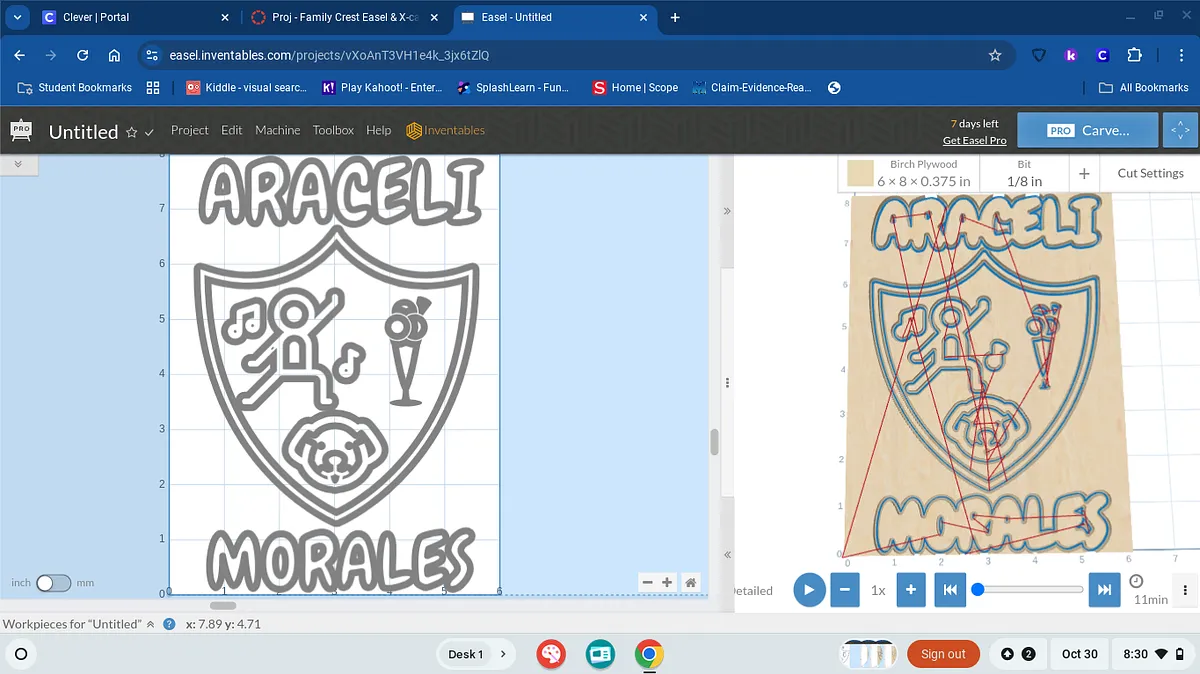This screenshot has height=674, width=1200.
Task: Click the Sign out button in taskbar
Action: tap(942, 654)
